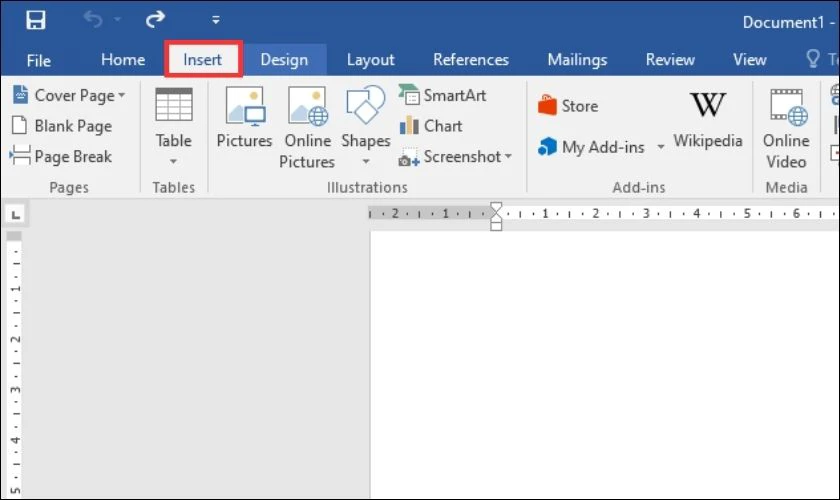Open the File menu tab
The width and height of the screenshot is (840, 500).
pos(39,60)
